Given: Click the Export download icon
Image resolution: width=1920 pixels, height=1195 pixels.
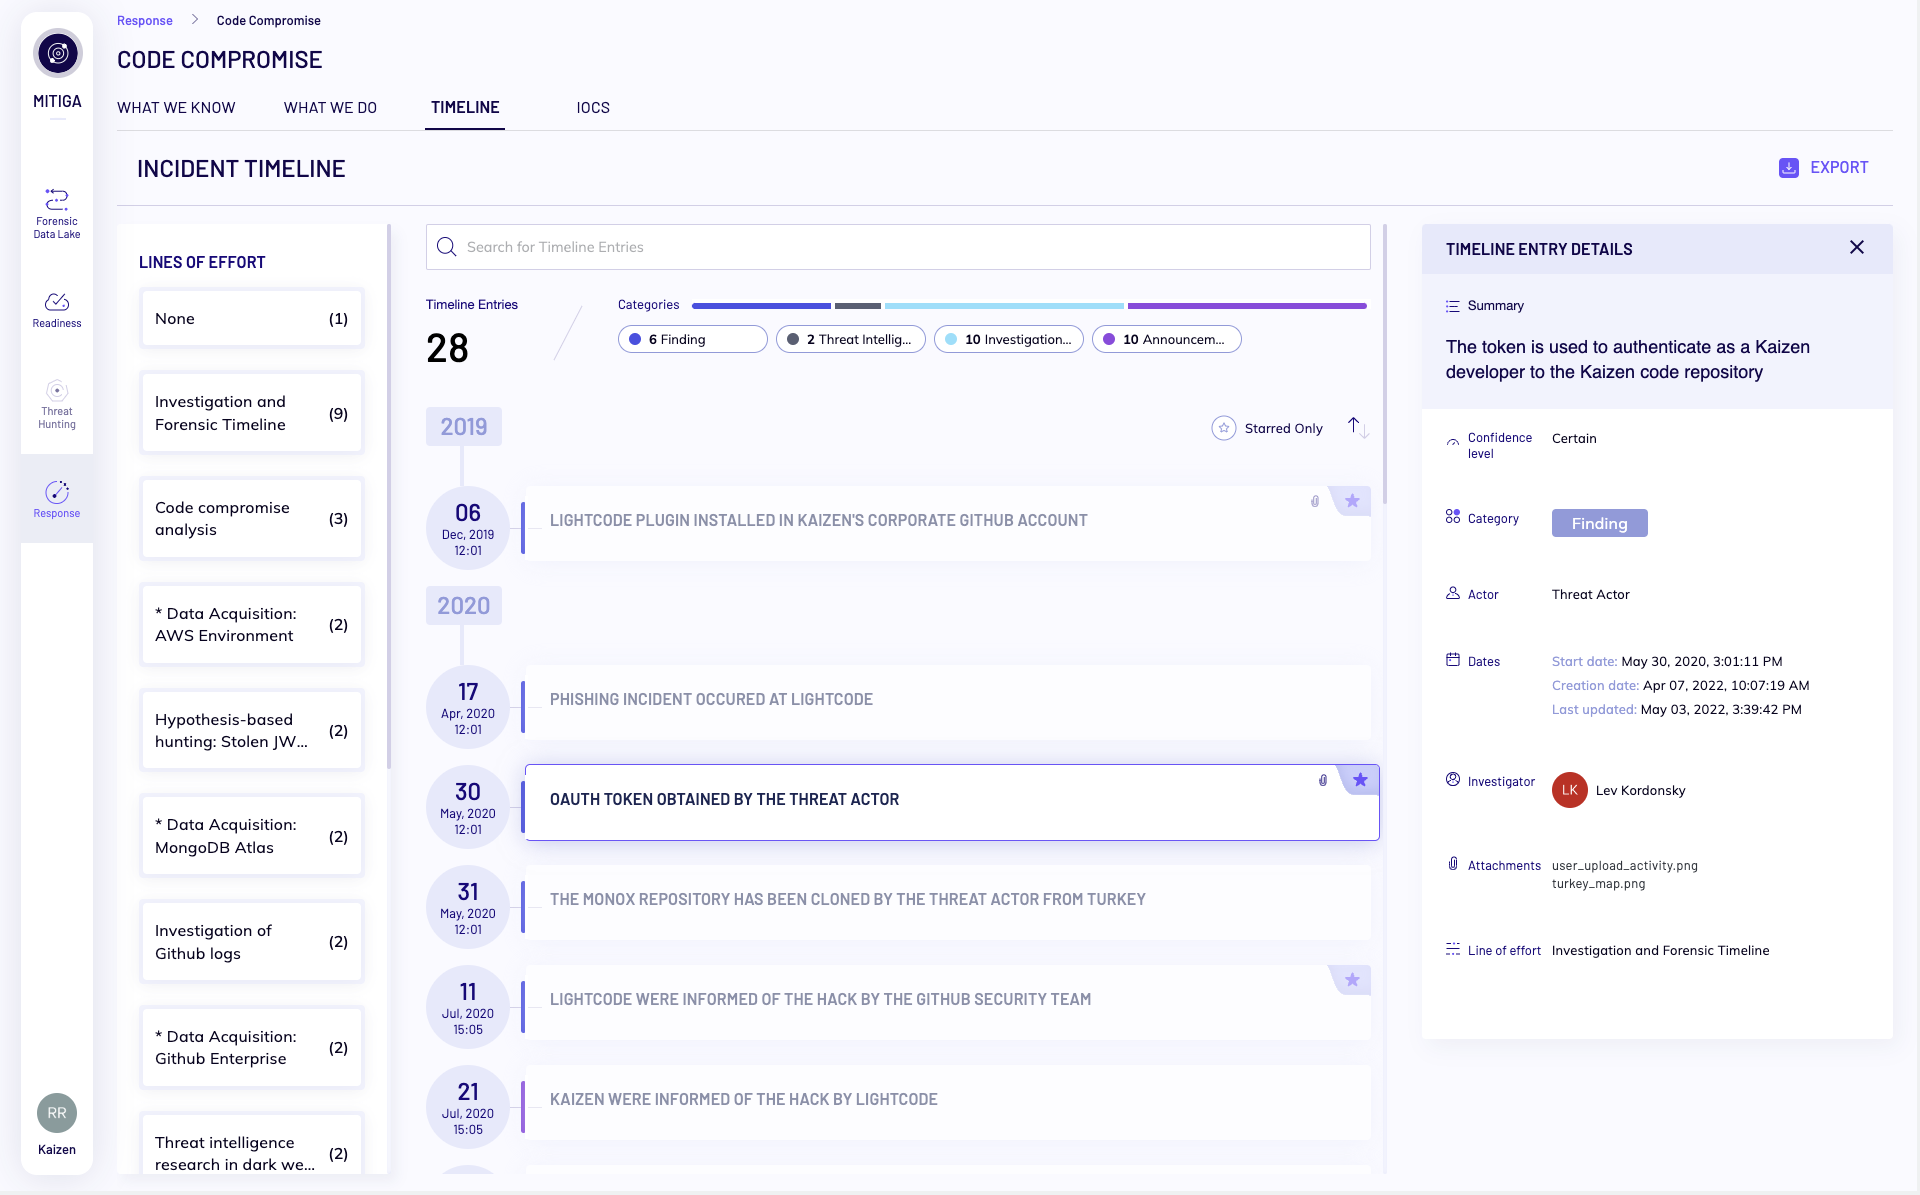Looking at the screenshot, I should tap(1789, 168).
